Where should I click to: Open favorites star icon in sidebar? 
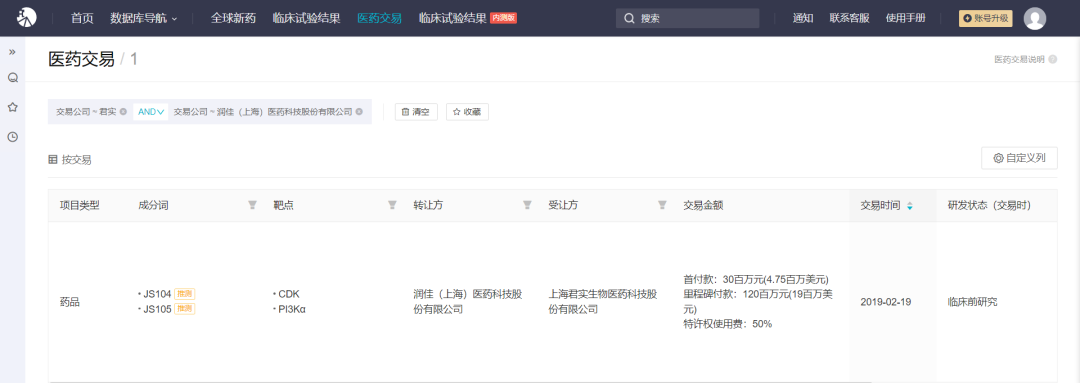(x=12, y=107)
